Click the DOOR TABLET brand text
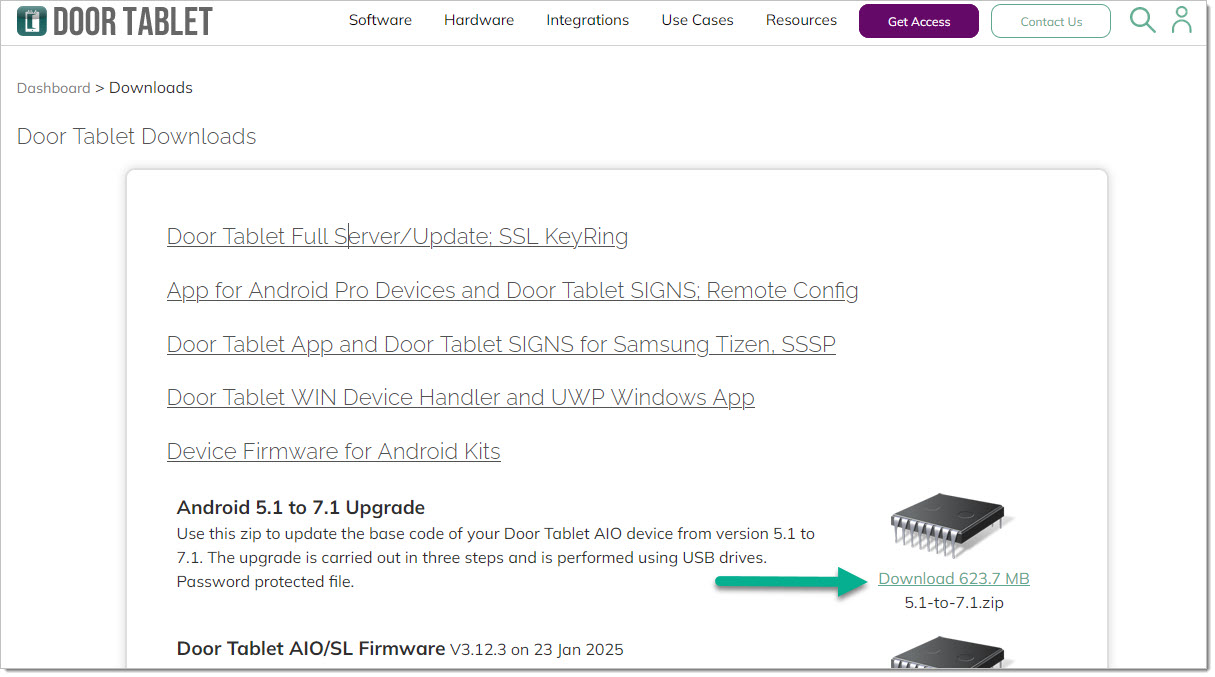 (132, 21)
